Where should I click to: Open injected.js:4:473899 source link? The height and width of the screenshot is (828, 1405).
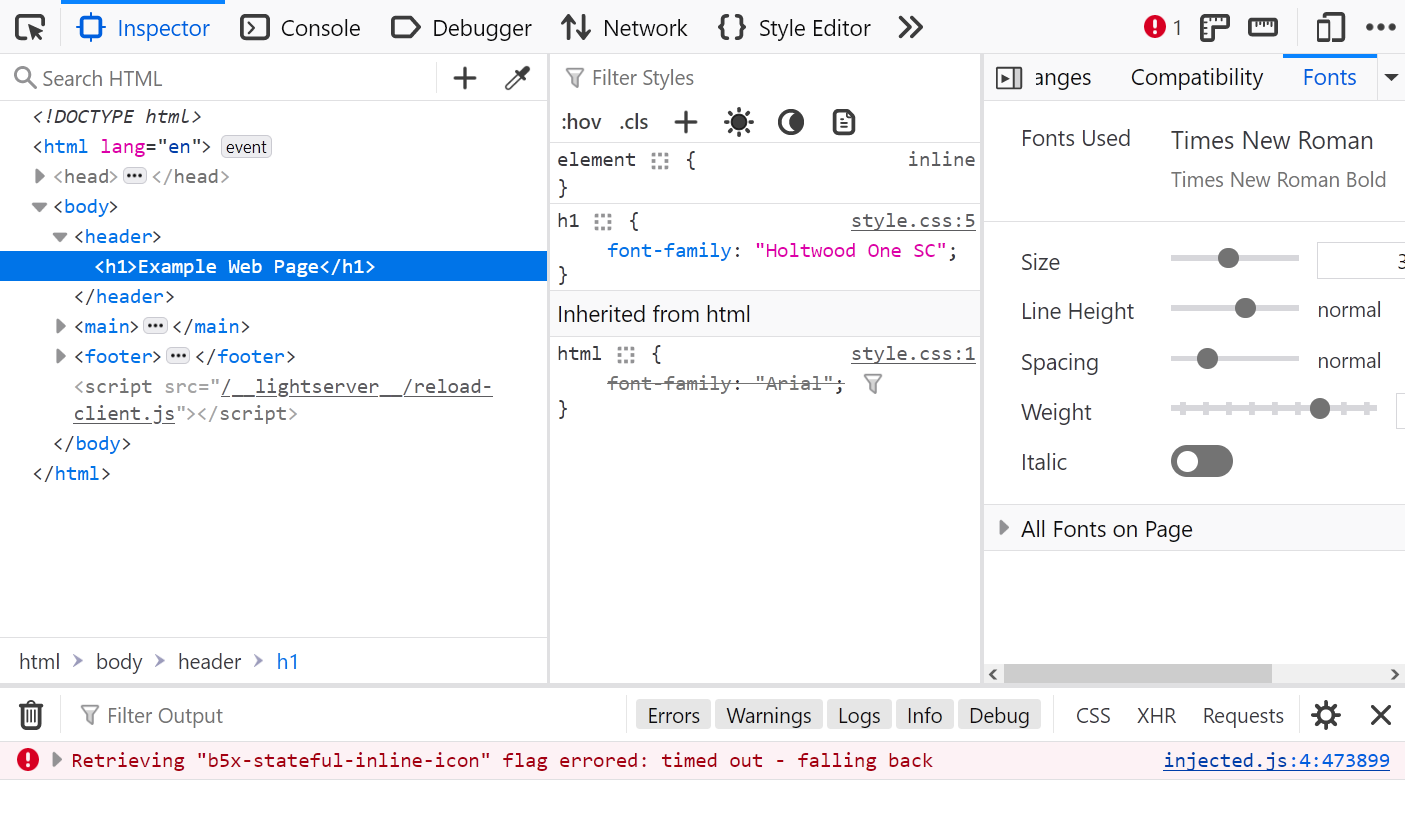(x=1276, y=760)
